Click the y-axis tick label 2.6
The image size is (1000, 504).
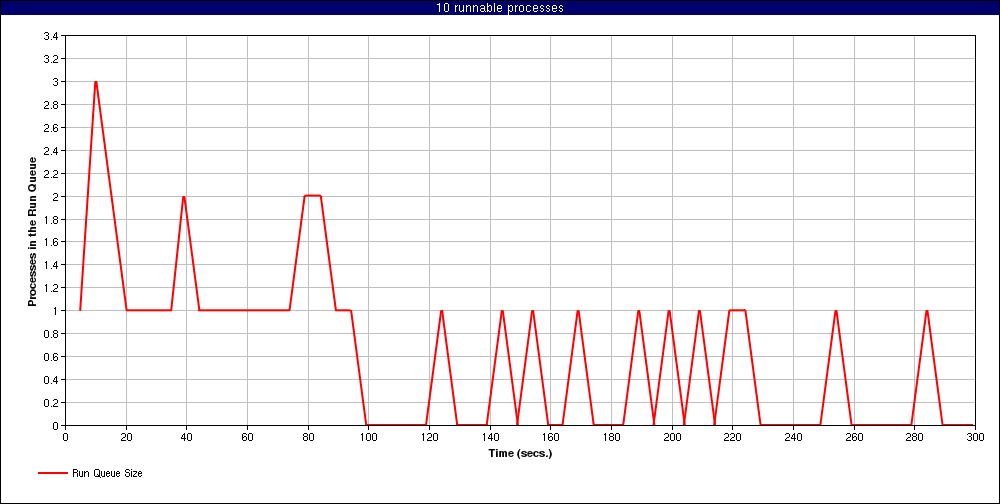(51, 128)
